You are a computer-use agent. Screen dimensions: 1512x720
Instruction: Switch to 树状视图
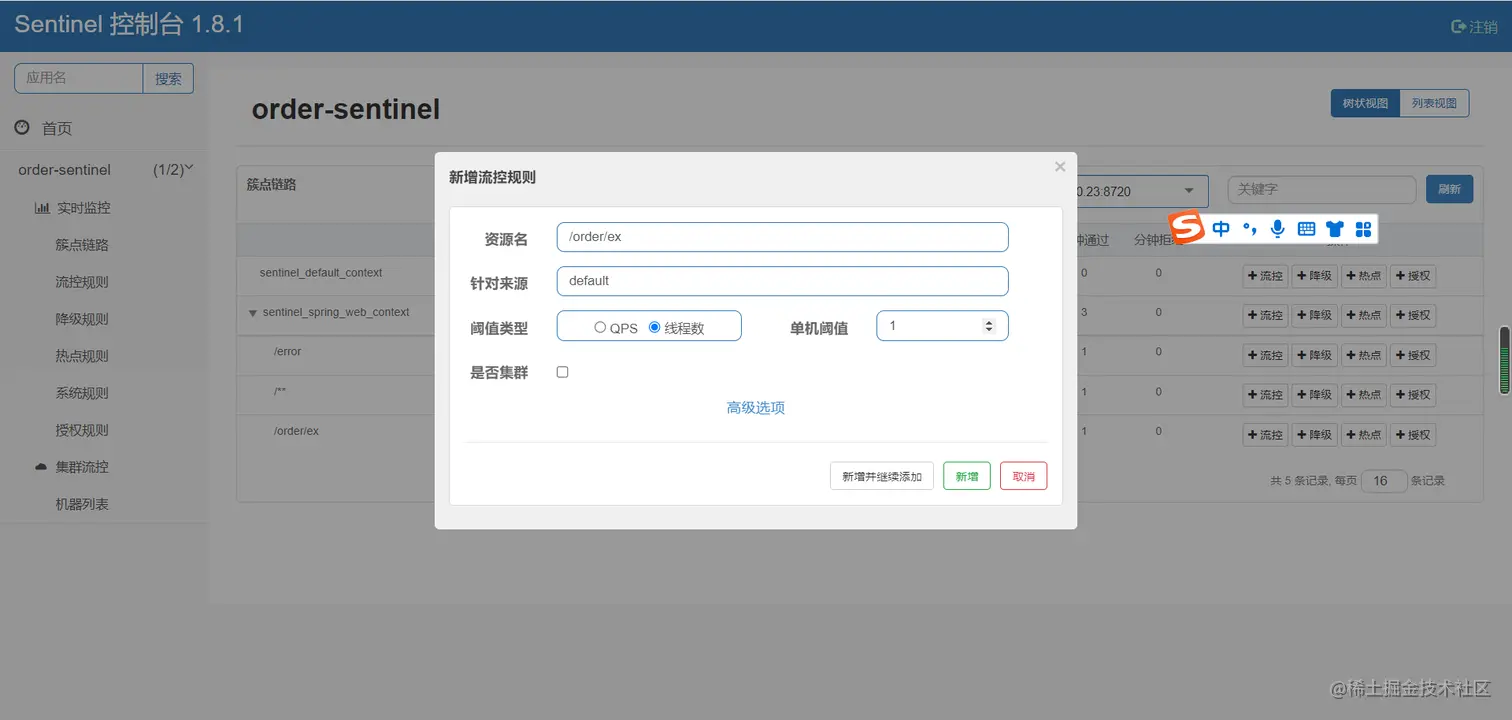(1365, 103)
